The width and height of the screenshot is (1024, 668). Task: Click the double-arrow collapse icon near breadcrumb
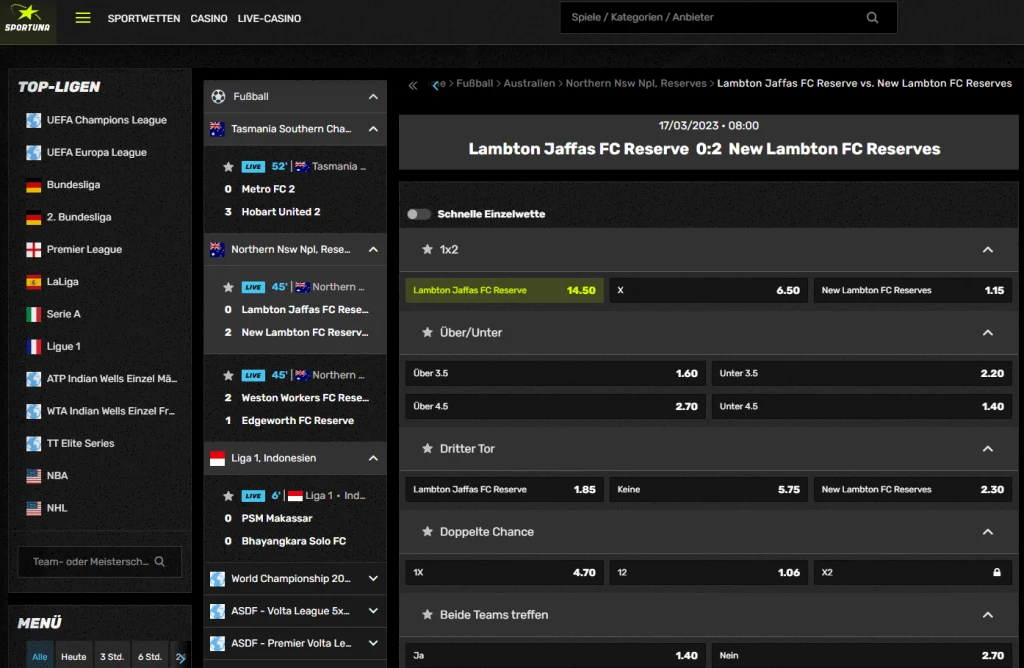(413, 86)
